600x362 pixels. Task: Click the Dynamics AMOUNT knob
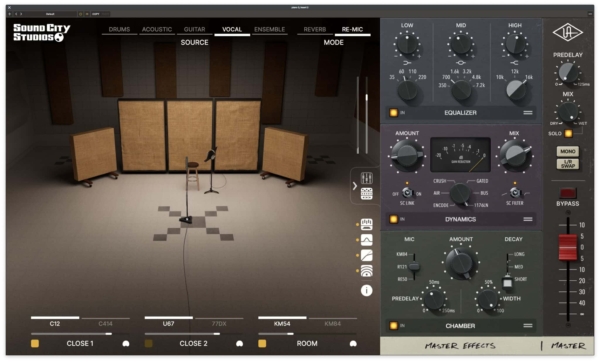(x=407, y=155)
